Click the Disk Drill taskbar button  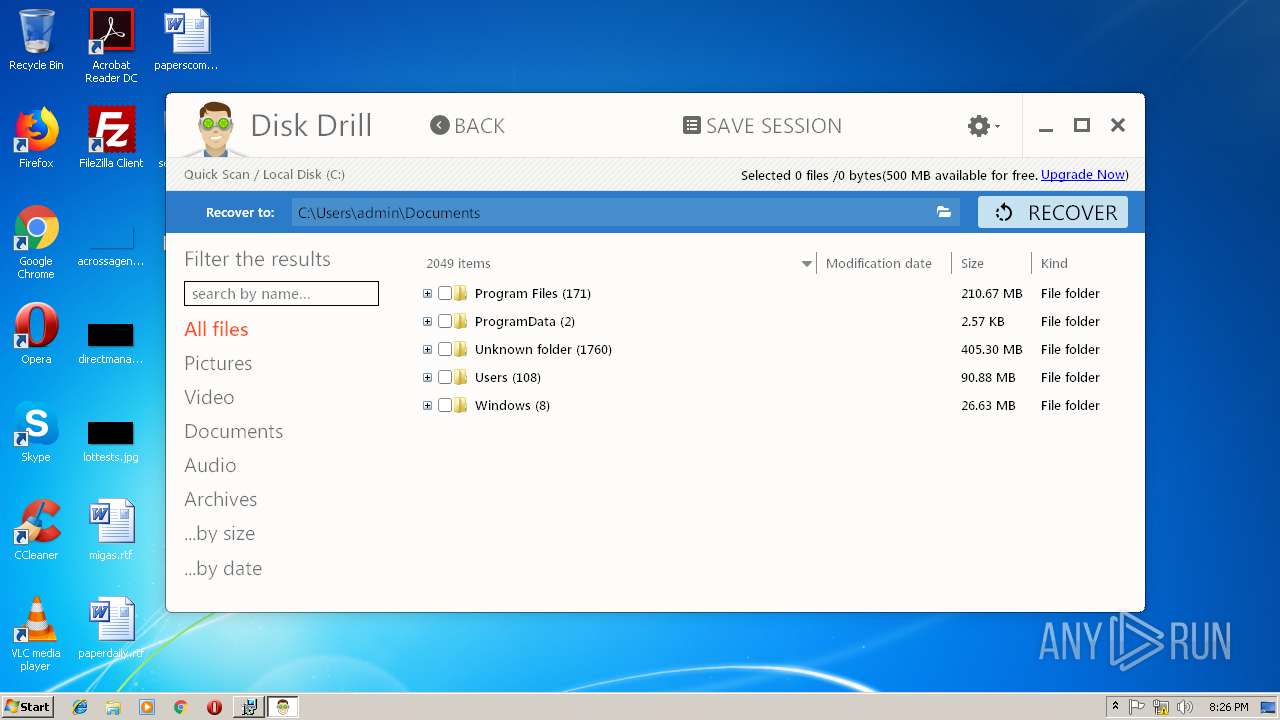coord(283,707)
